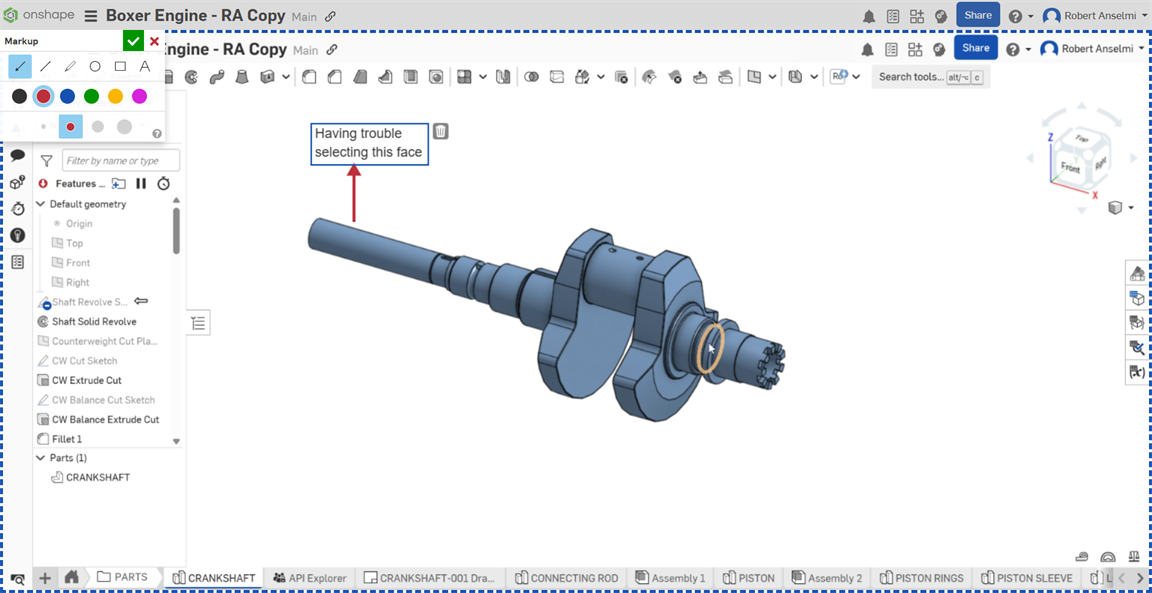Click the filter funnel icon
This screenshot has width=1152, height=593.
tap(46, 161)
